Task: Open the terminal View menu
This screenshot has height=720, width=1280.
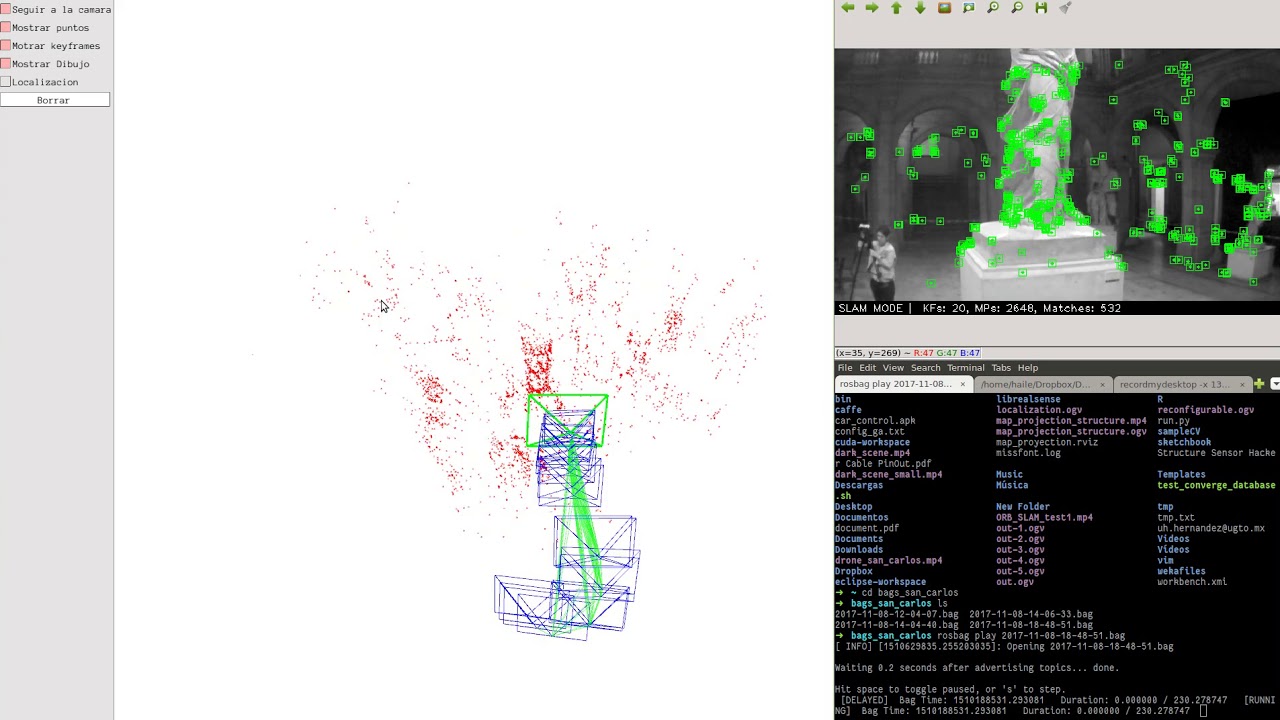Action: coord(893,368)
